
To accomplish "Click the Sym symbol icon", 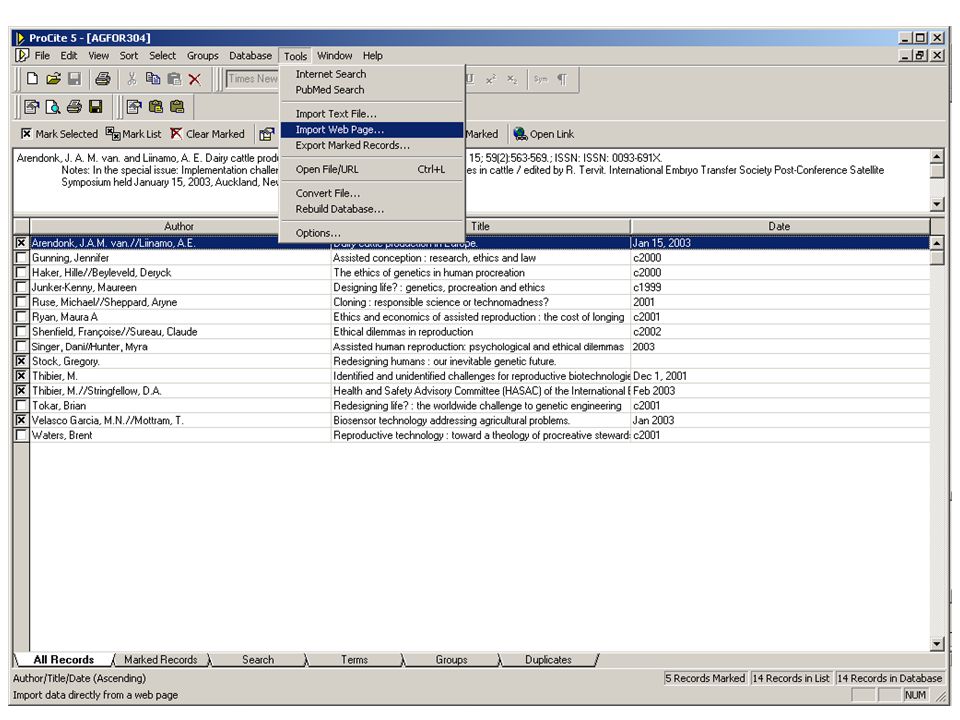I will (x=540, y=80).
